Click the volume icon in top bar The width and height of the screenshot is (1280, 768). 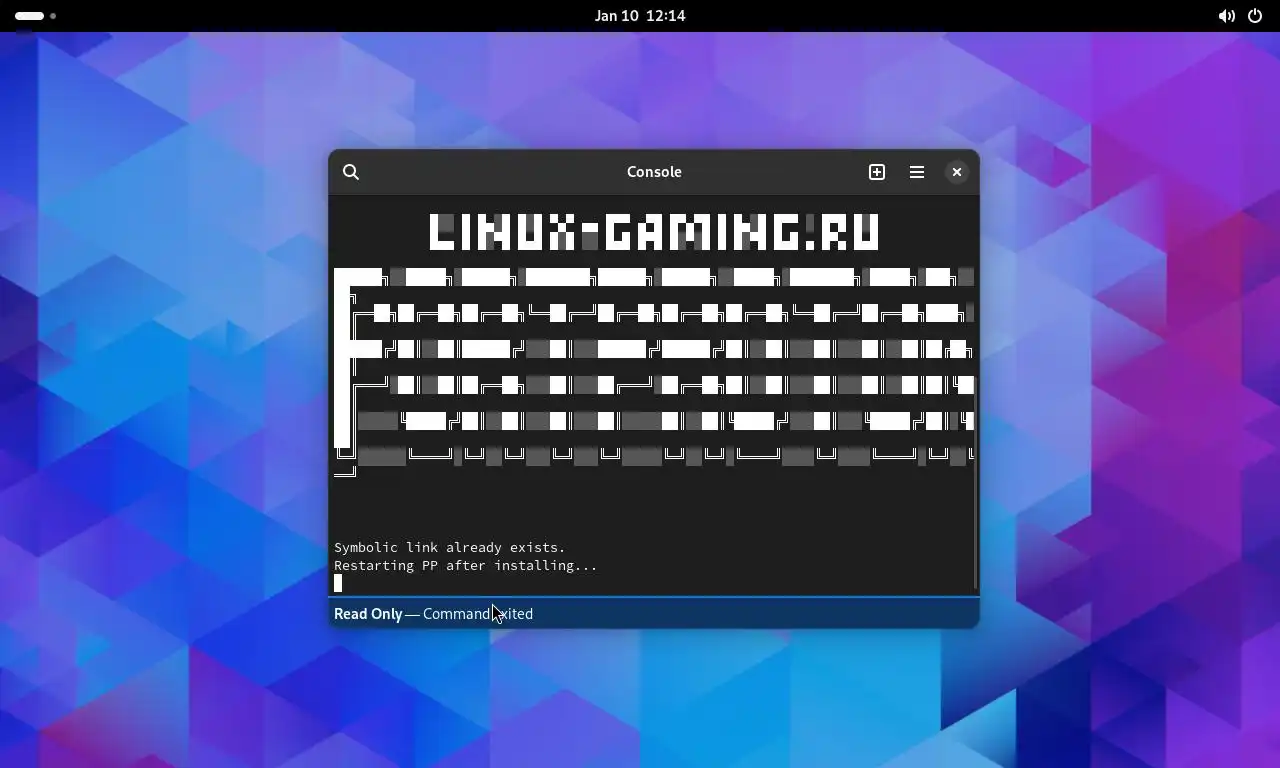click(1226, 16)
